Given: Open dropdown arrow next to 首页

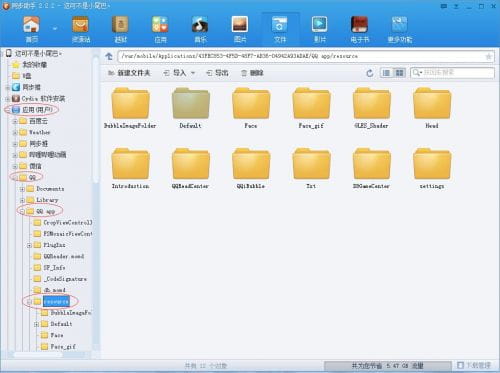Looking at the screenshot, I should [55, 29].
